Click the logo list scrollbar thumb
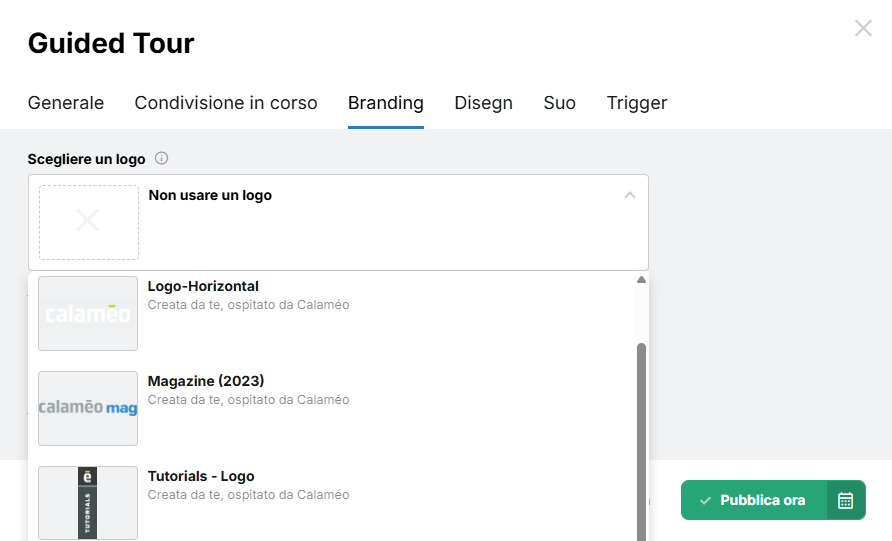 point(641,442)
